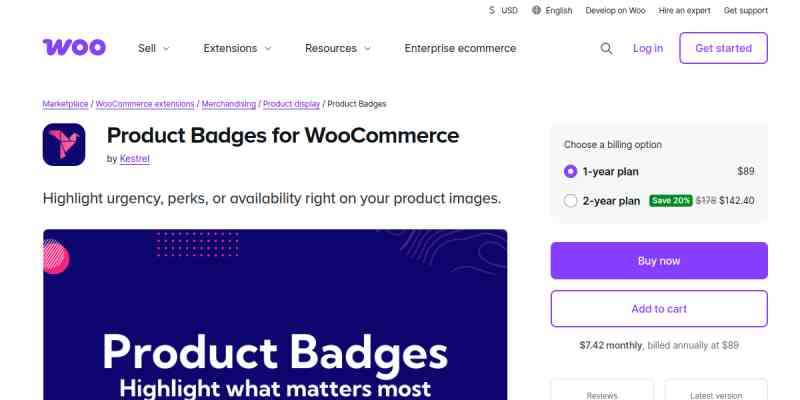Visit the Kestrel vendor link
Viewport: 800px width, 400px height.
(x=135, y=159)
